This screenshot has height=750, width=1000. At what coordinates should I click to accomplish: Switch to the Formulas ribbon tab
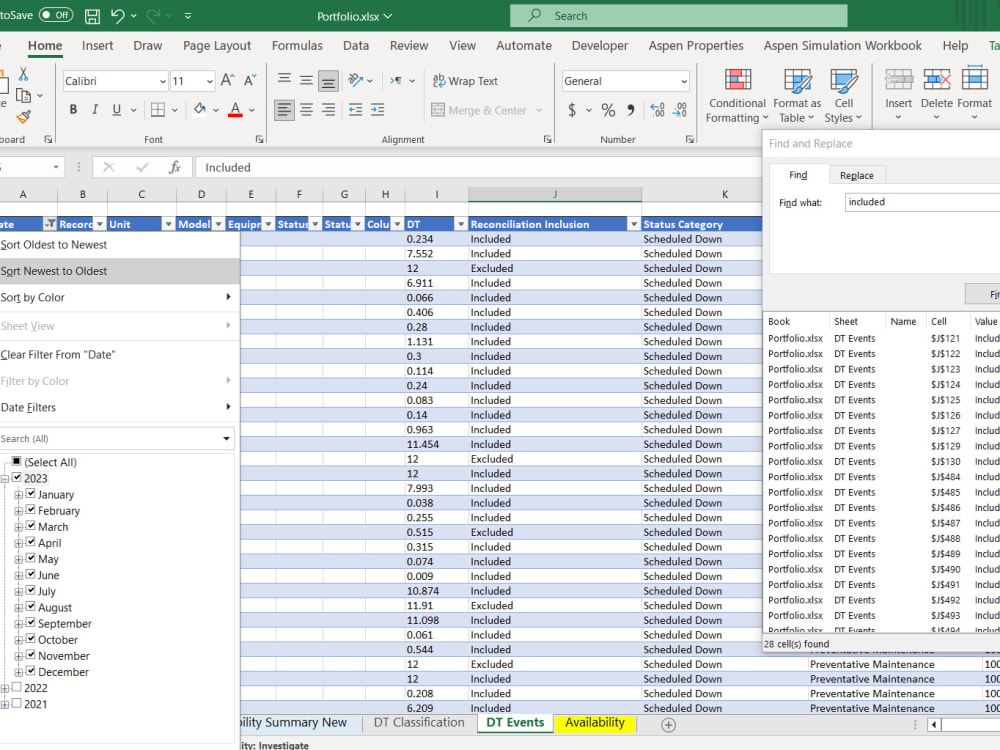point(297,45)
